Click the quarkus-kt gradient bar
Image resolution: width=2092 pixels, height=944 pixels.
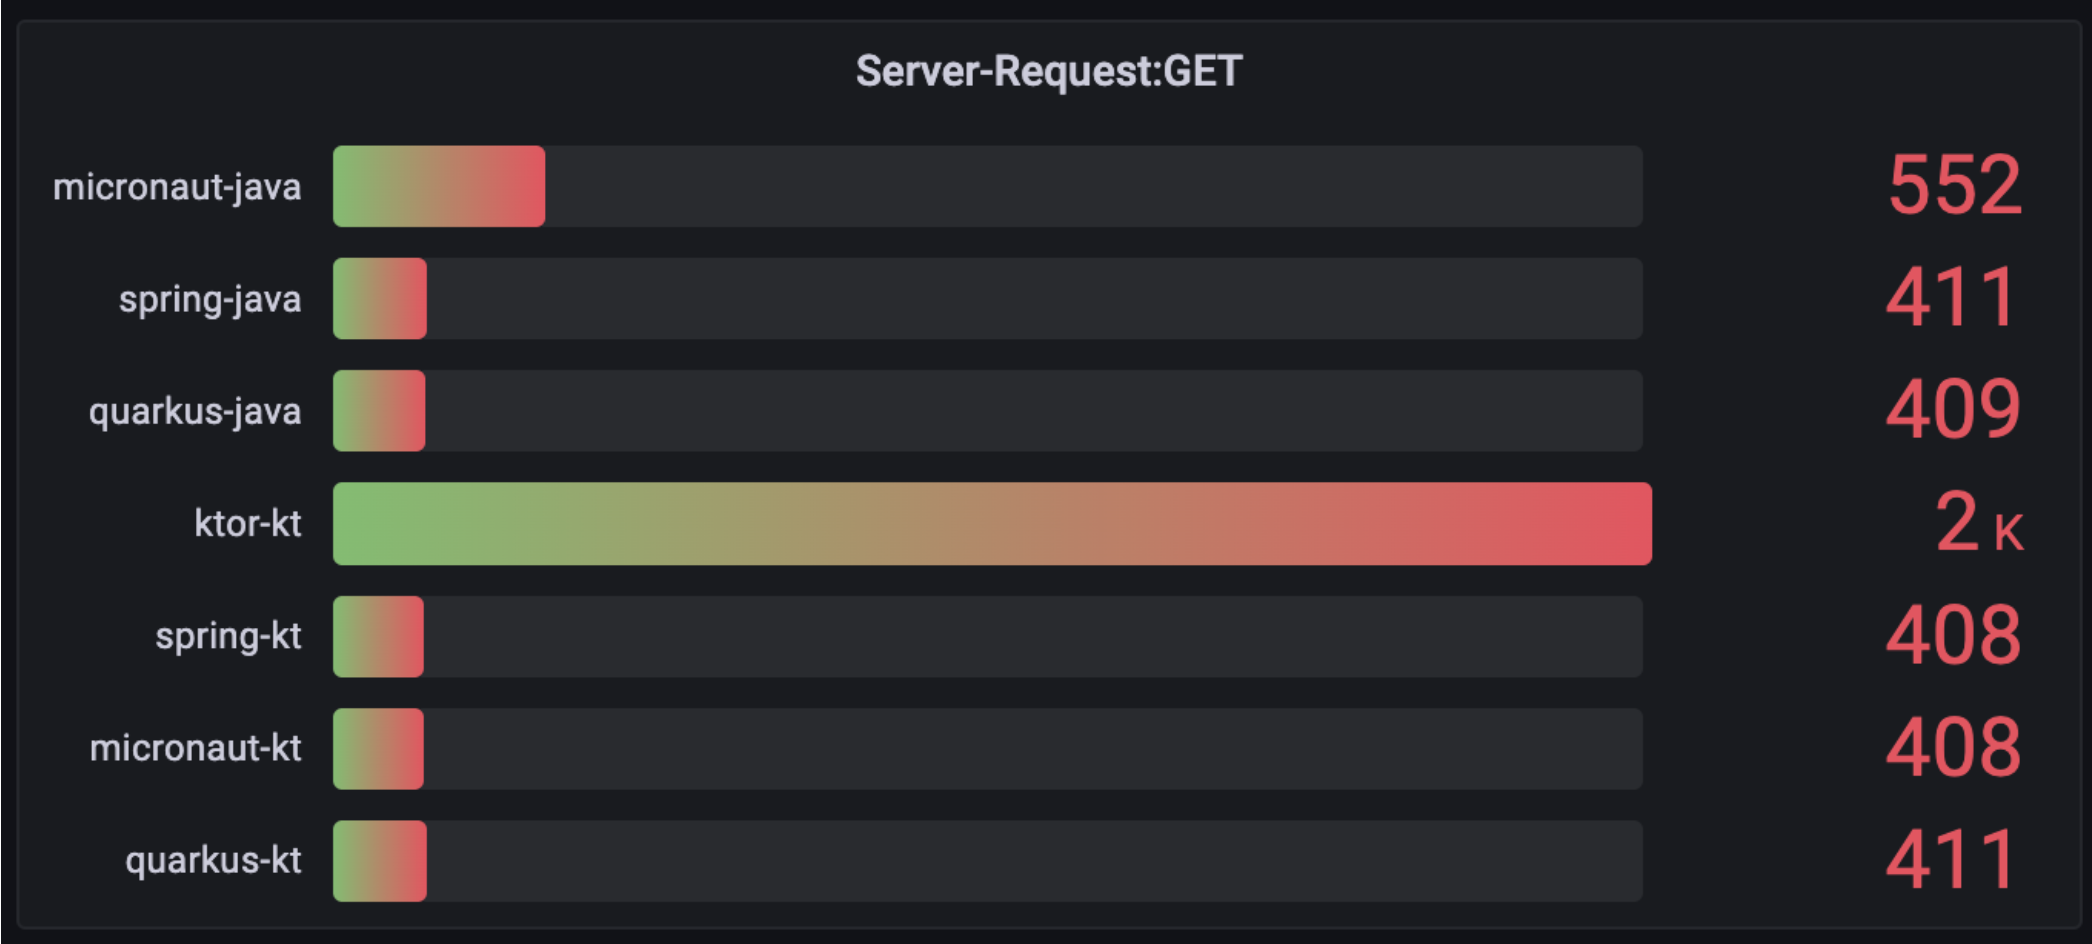pos(380,861)
